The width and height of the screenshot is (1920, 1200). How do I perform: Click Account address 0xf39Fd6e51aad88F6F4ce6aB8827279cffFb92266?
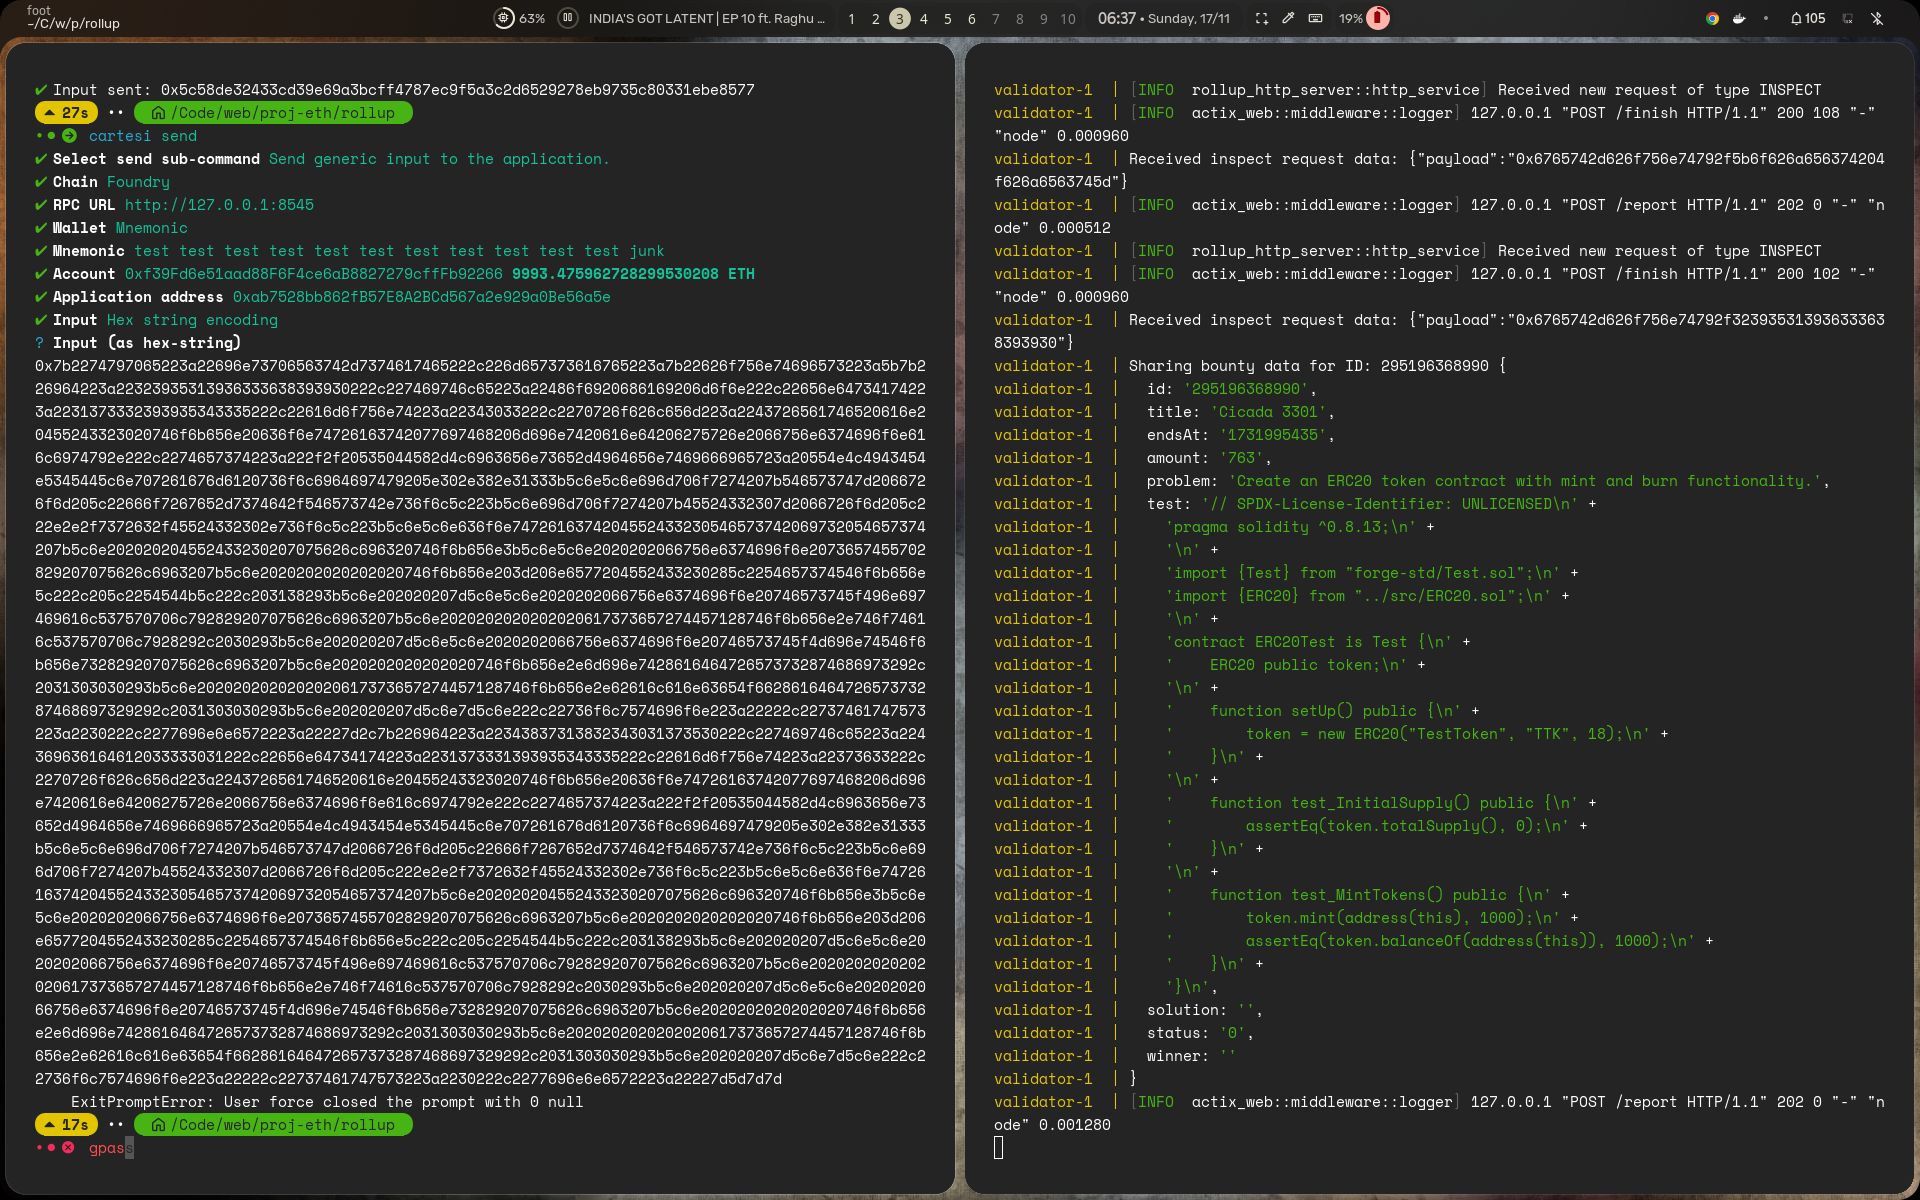pos(314,274)
